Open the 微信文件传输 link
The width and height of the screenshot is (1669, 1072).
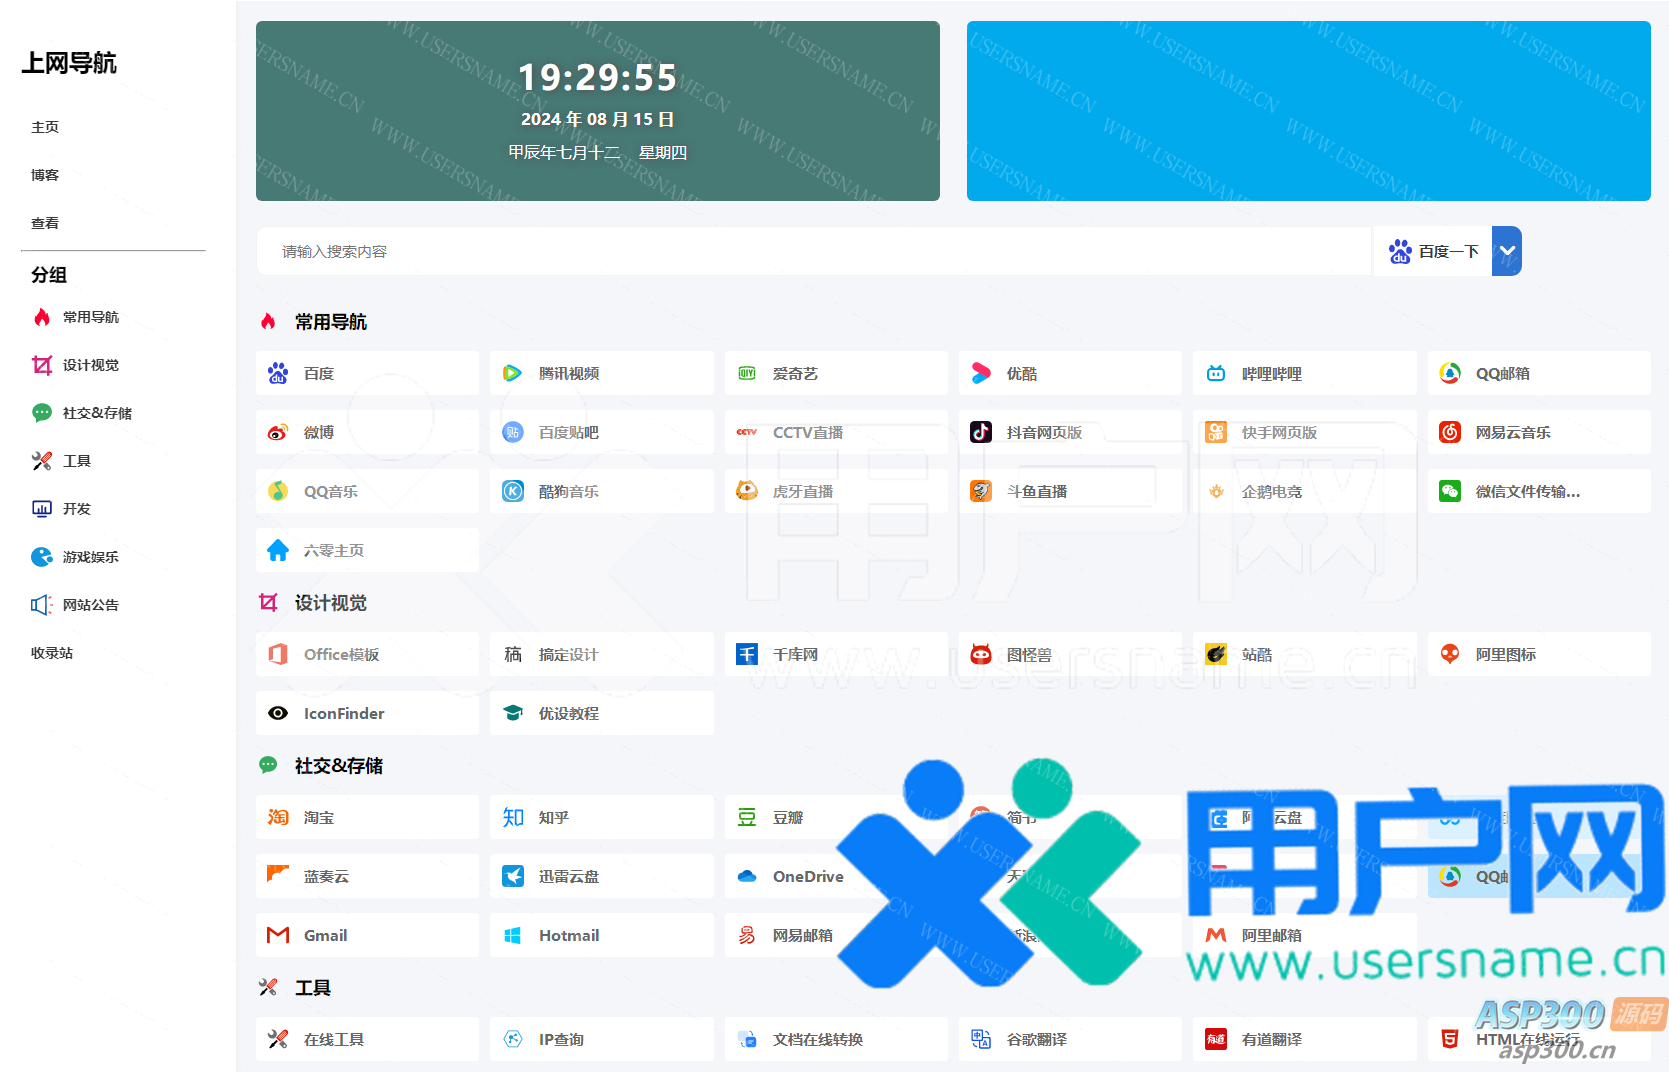click(1527, 491)
